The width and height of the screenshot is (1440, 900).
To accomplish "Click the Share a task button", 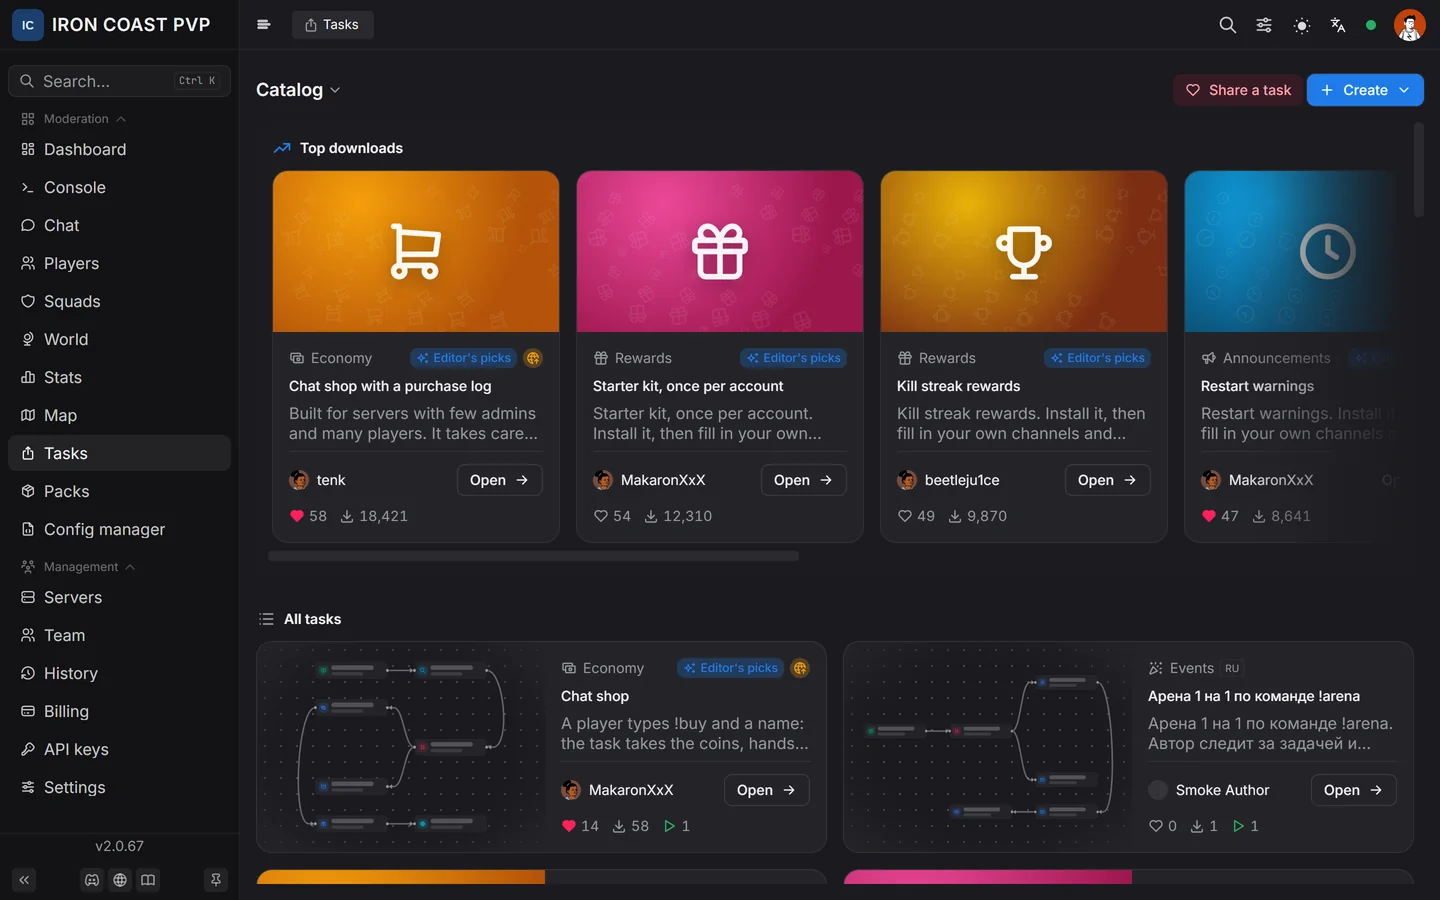I will pos(1238,90).
